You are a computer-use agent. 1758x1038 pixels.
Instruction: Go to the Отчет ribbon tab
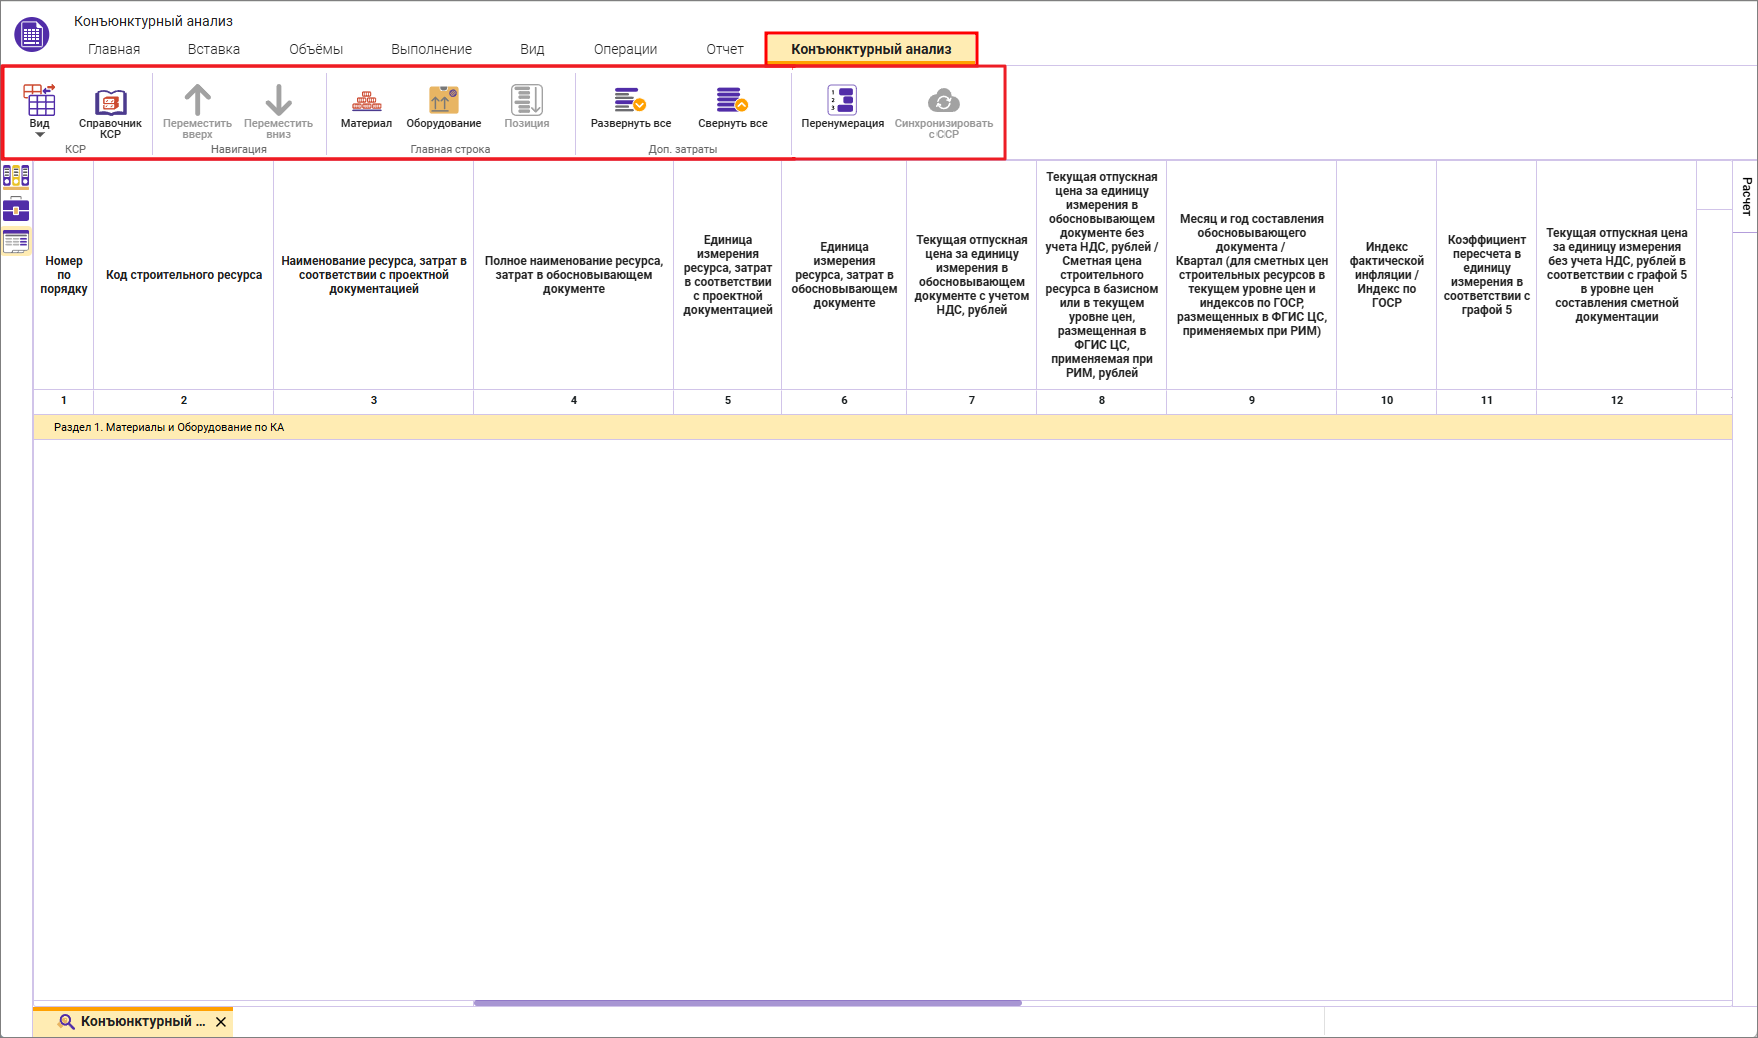[x=724, y=49]
